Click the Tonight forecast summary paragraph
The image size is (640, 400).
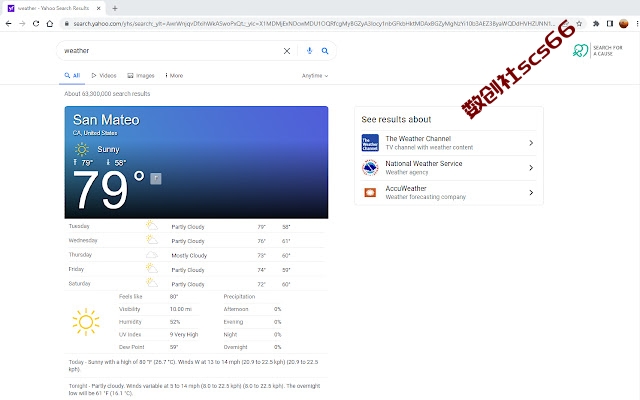194,389
